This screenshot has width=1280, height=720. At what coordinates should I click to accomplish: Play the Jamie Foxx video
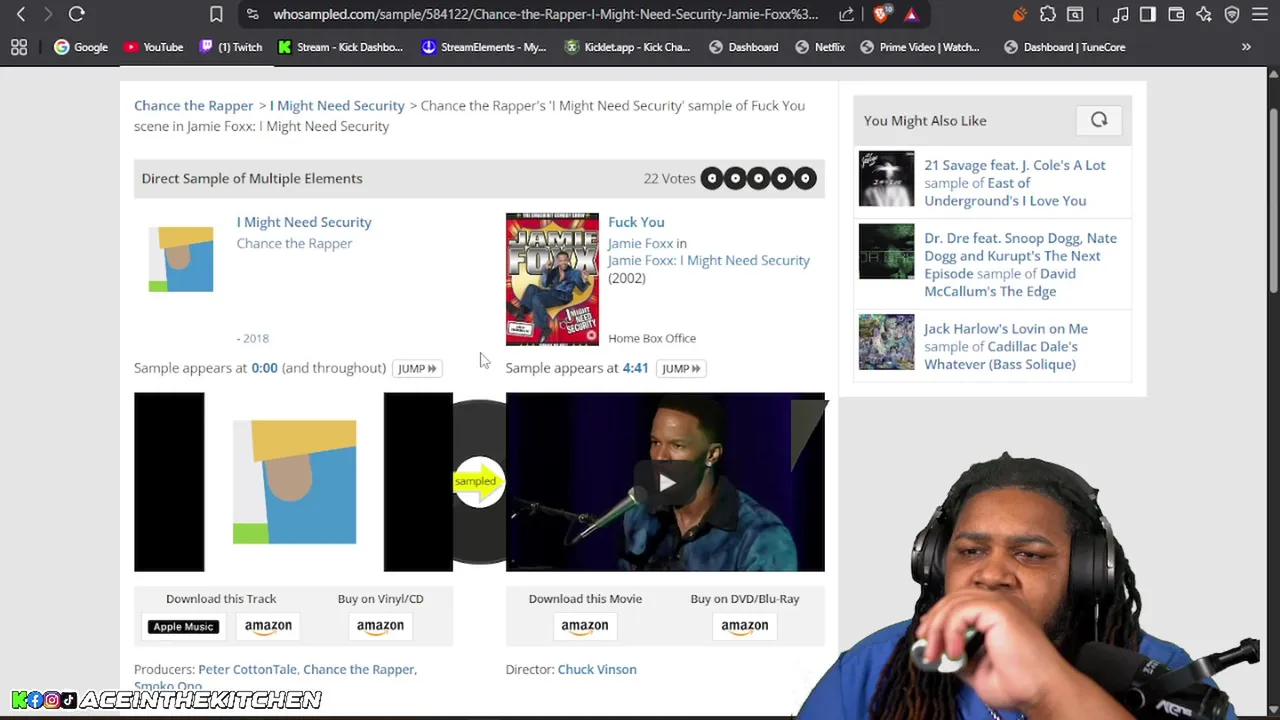point(666,482)
